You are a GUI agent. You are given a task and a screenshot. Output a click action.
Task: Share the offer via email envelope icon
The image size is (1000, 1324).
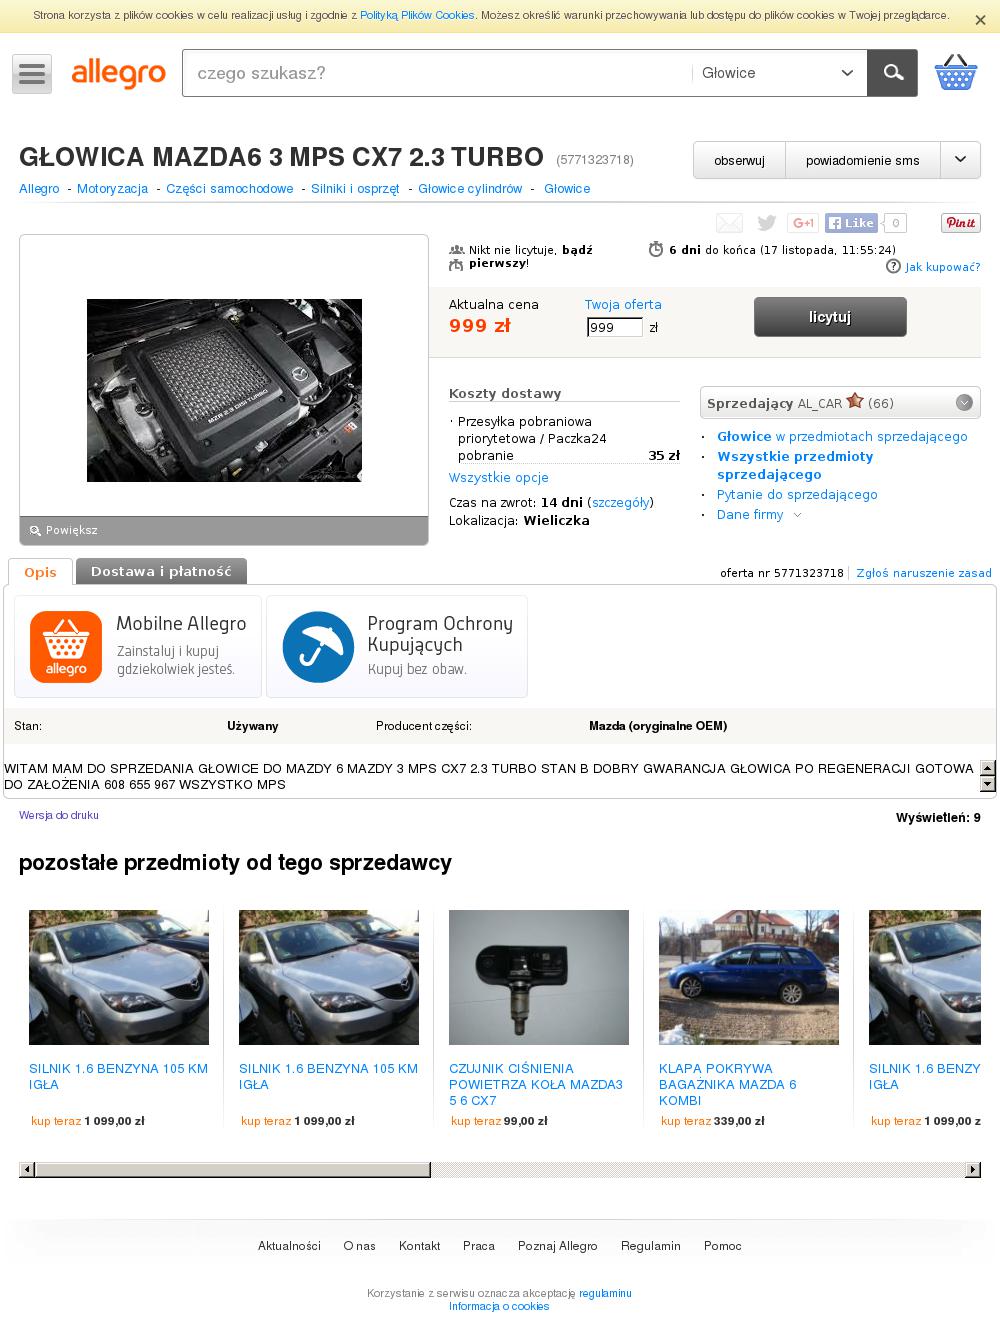pyautogui.click(x=729, y=223)
